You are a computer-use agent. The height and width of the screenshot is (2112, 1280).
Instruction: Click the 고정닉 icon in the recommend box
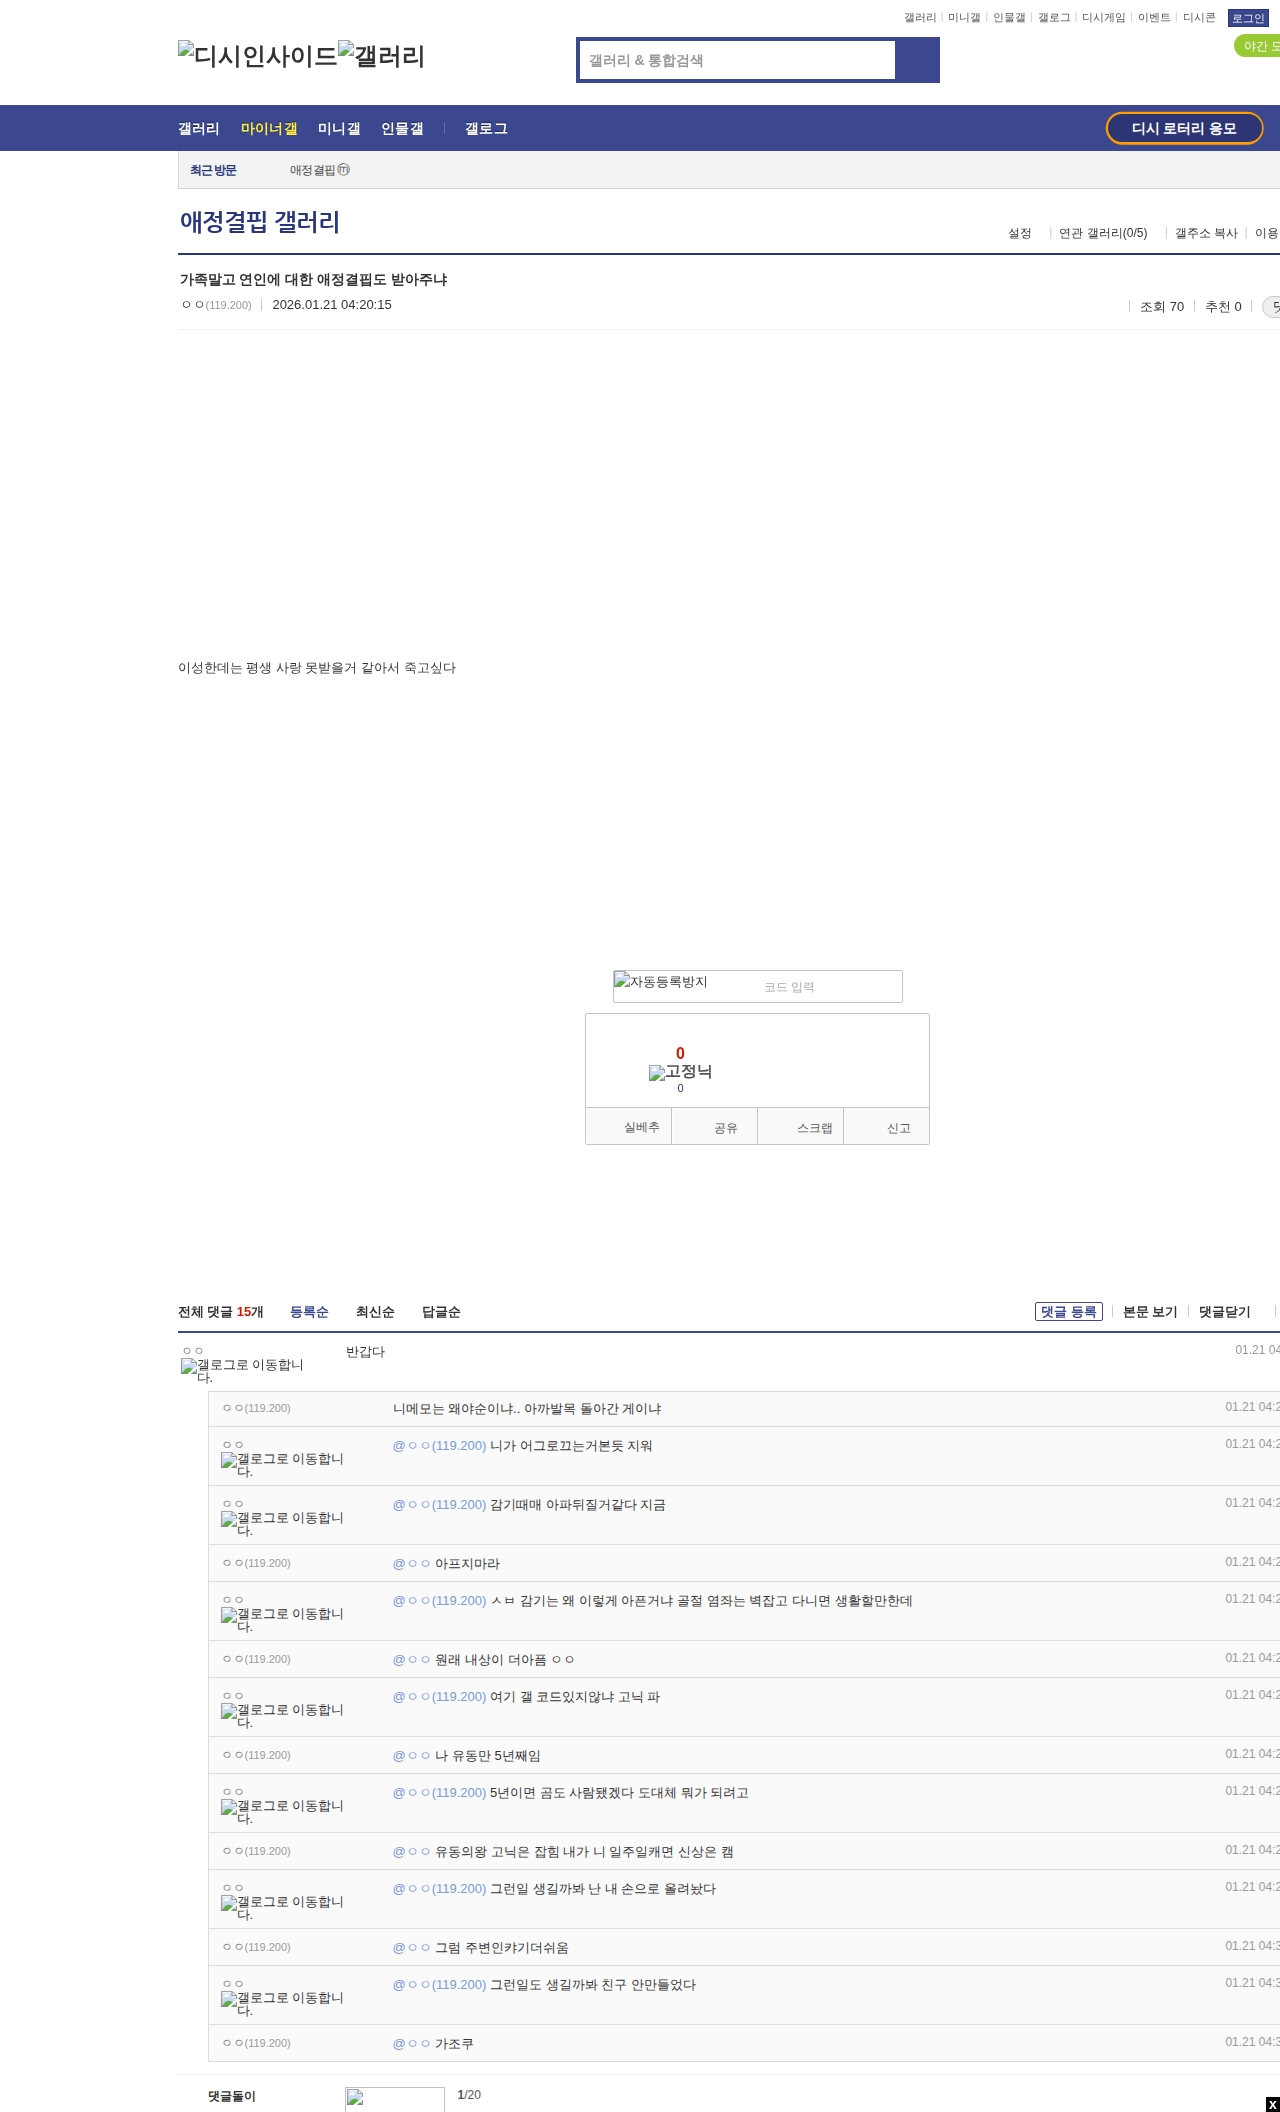point(680,1072)
